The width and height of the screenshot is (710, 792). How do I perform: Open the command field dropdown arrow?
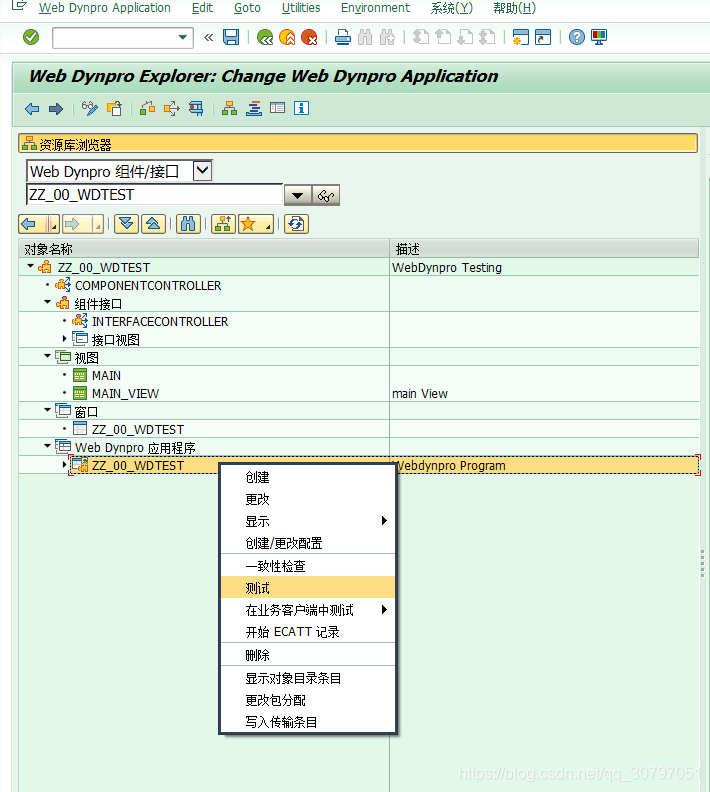(x=183, y=37)
